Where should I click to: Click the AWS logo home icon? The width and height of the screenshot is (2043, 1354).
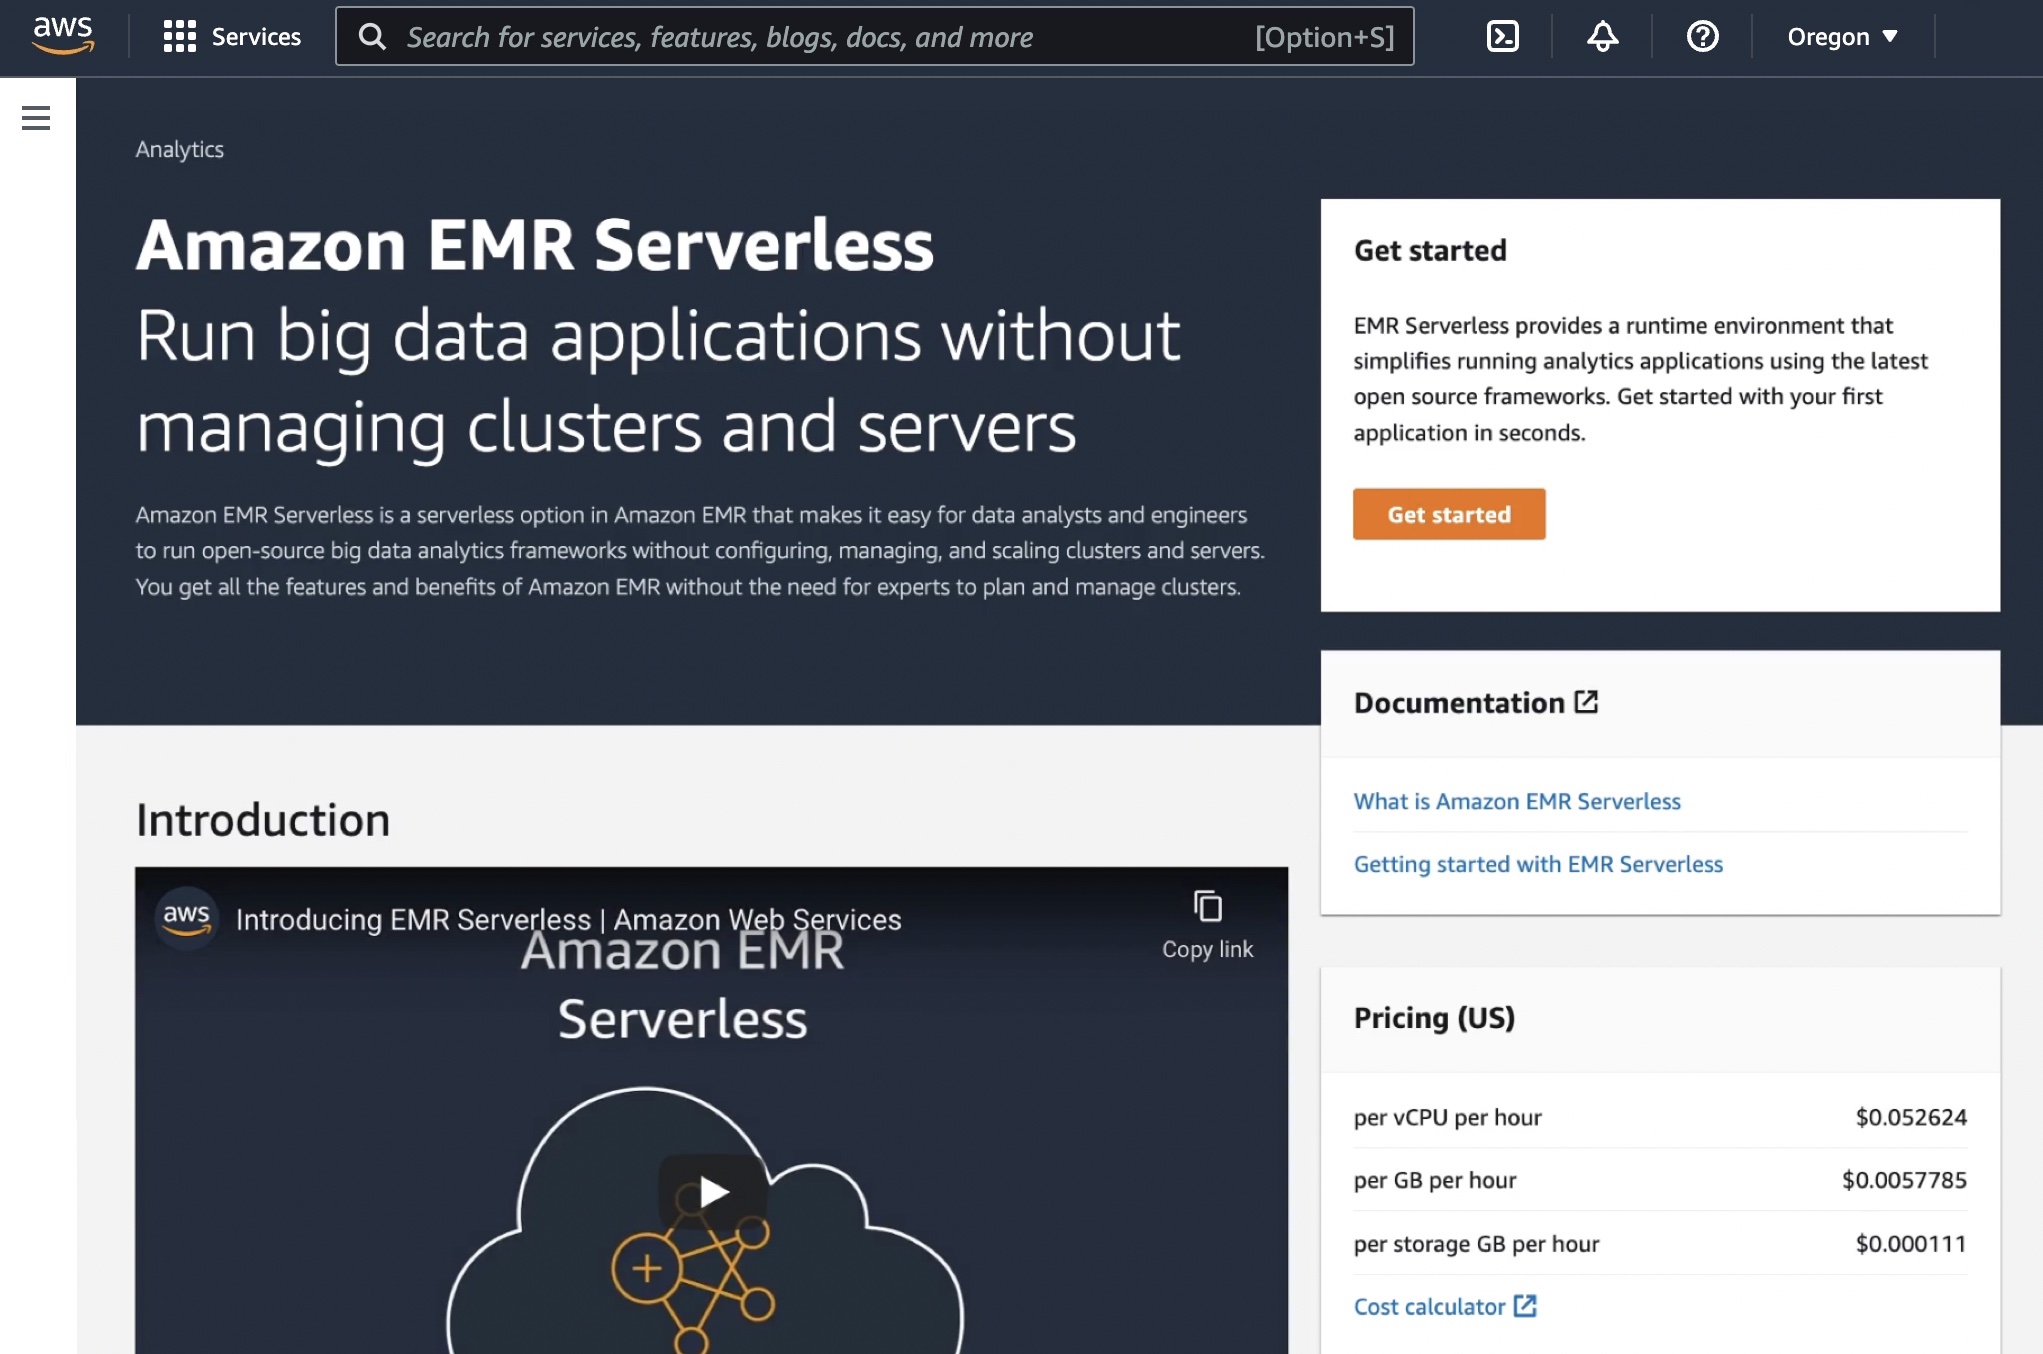63,35
